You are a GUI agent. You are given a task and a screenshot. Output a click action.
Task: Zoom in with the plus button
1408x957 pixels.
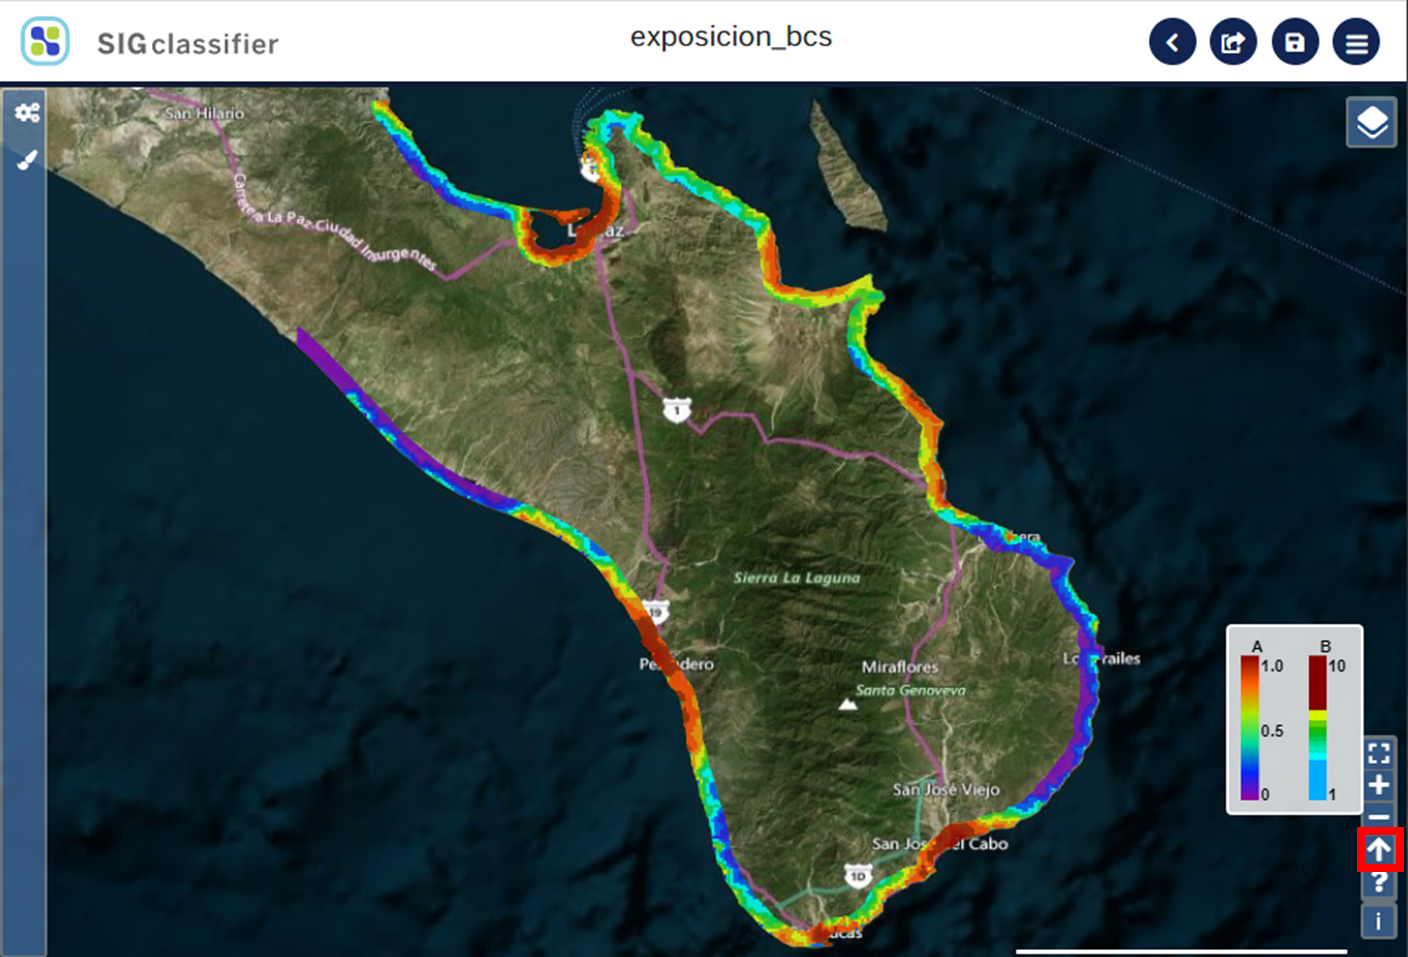[1379, 785]
